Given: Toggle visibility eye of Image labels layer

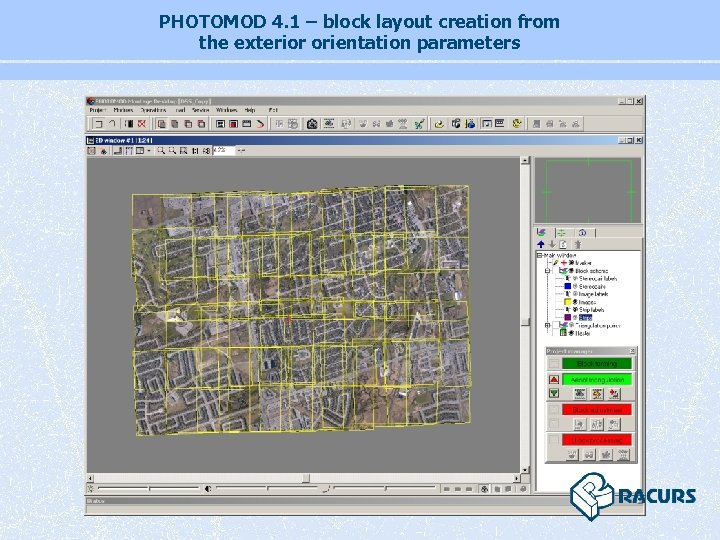Looking at the screenshot, I should [x=575, y=294].
